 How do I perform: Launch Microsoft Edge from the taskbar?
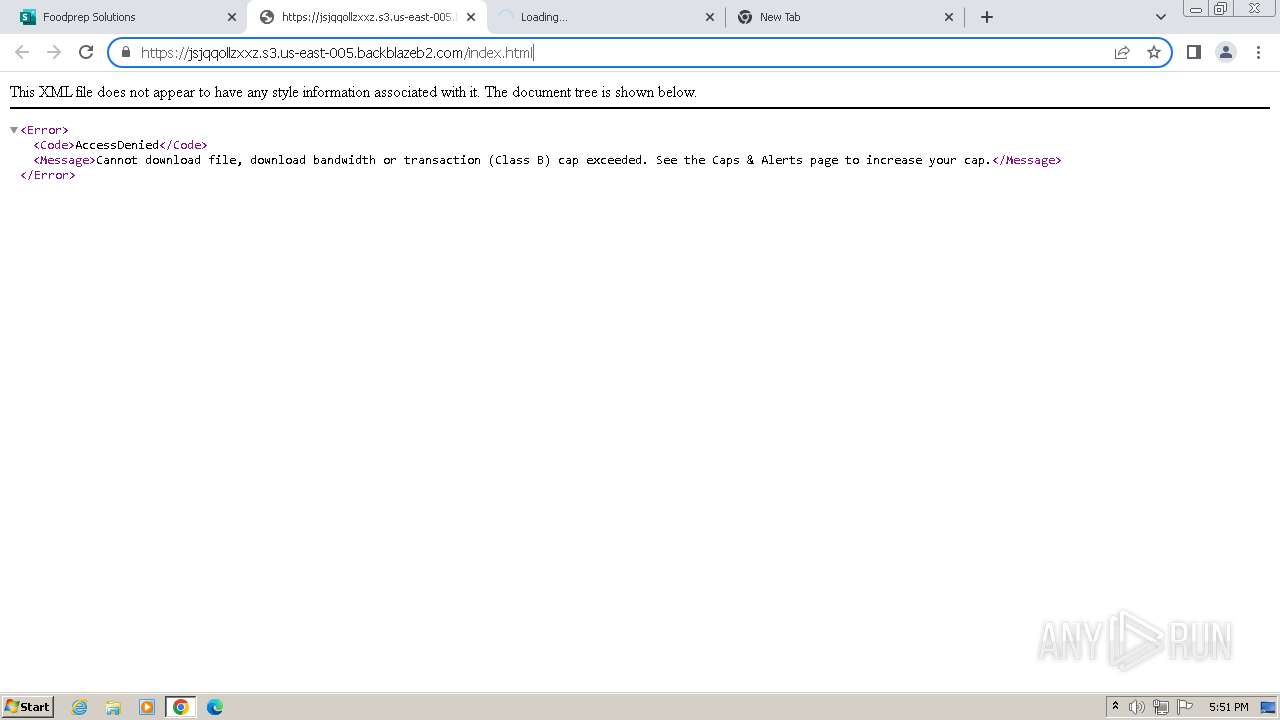(x=215, y=707)
